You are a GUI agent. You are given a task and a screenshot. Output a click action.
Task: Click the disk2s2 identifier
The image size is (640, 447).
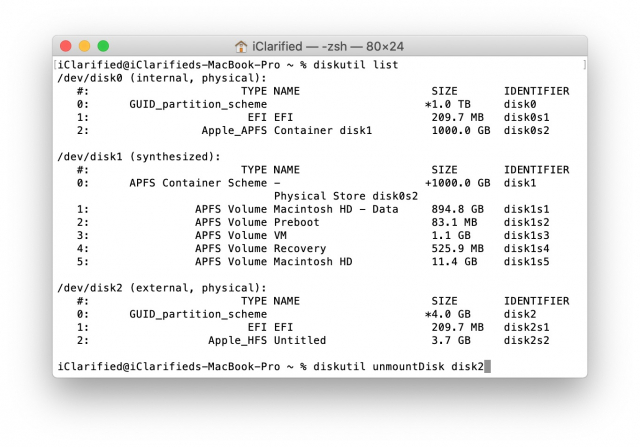526,340
